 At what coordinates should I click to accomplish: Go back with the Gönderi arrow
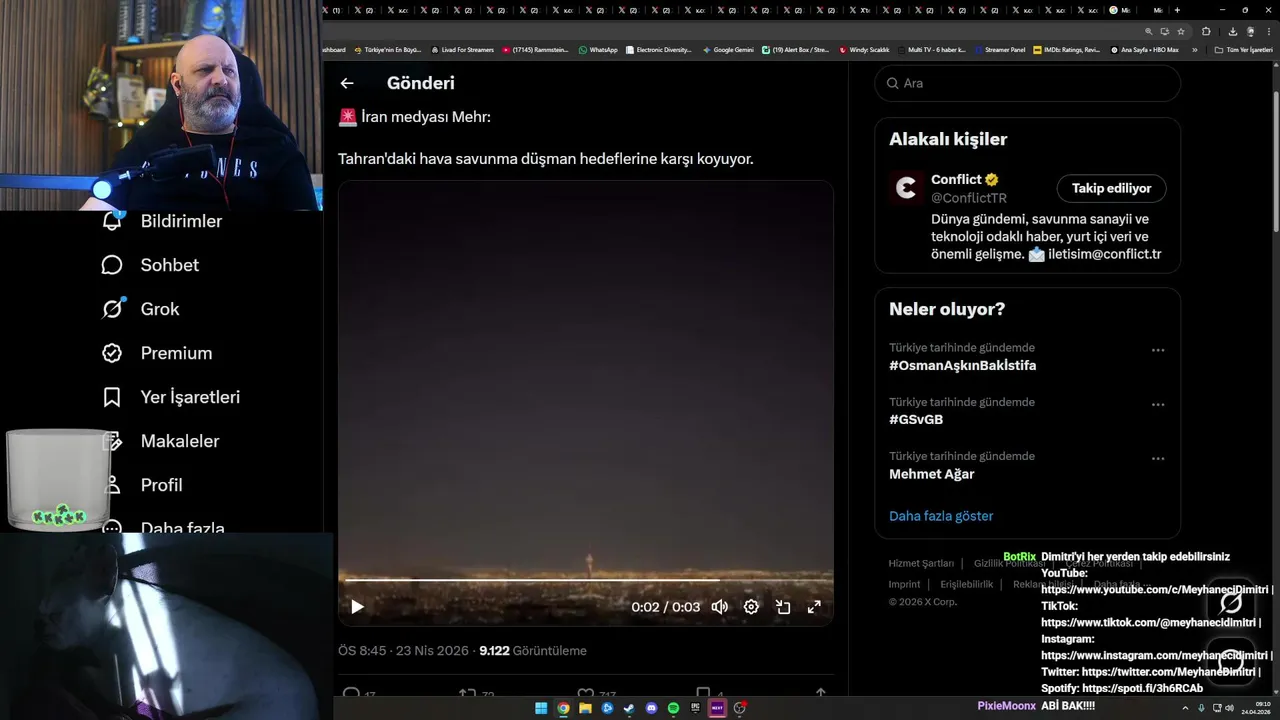click(x=347, y=83)
